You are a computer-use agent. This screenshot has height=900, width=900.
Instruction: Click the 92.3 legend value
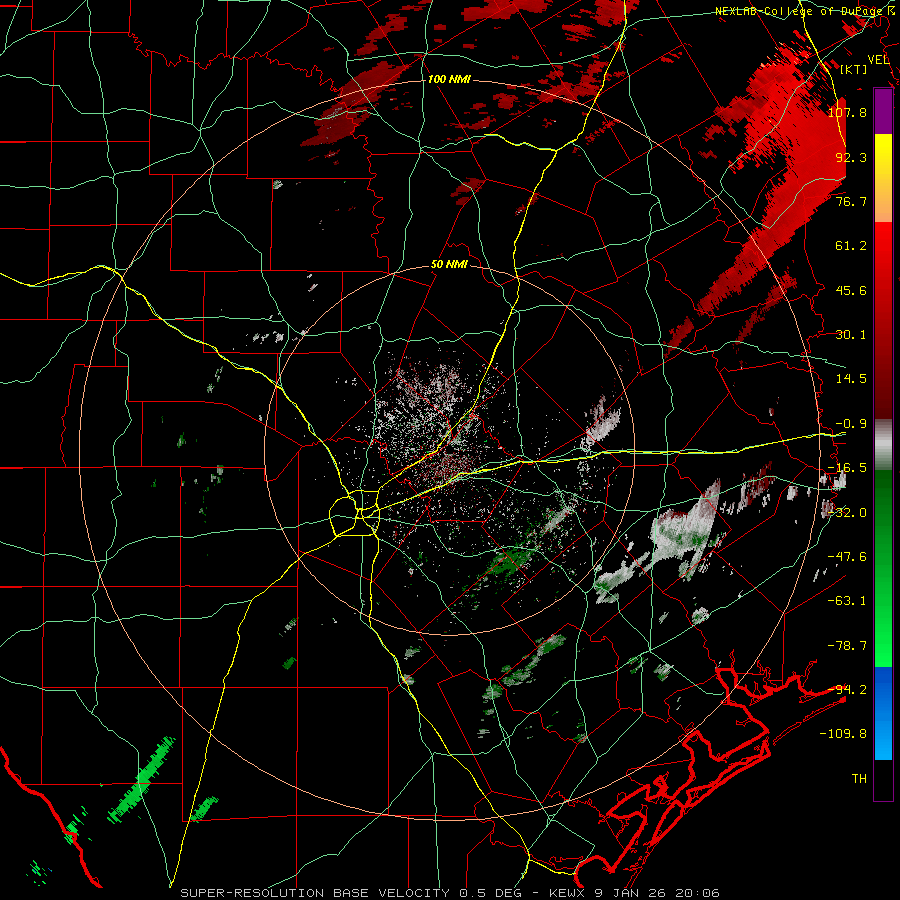(851, 157)
